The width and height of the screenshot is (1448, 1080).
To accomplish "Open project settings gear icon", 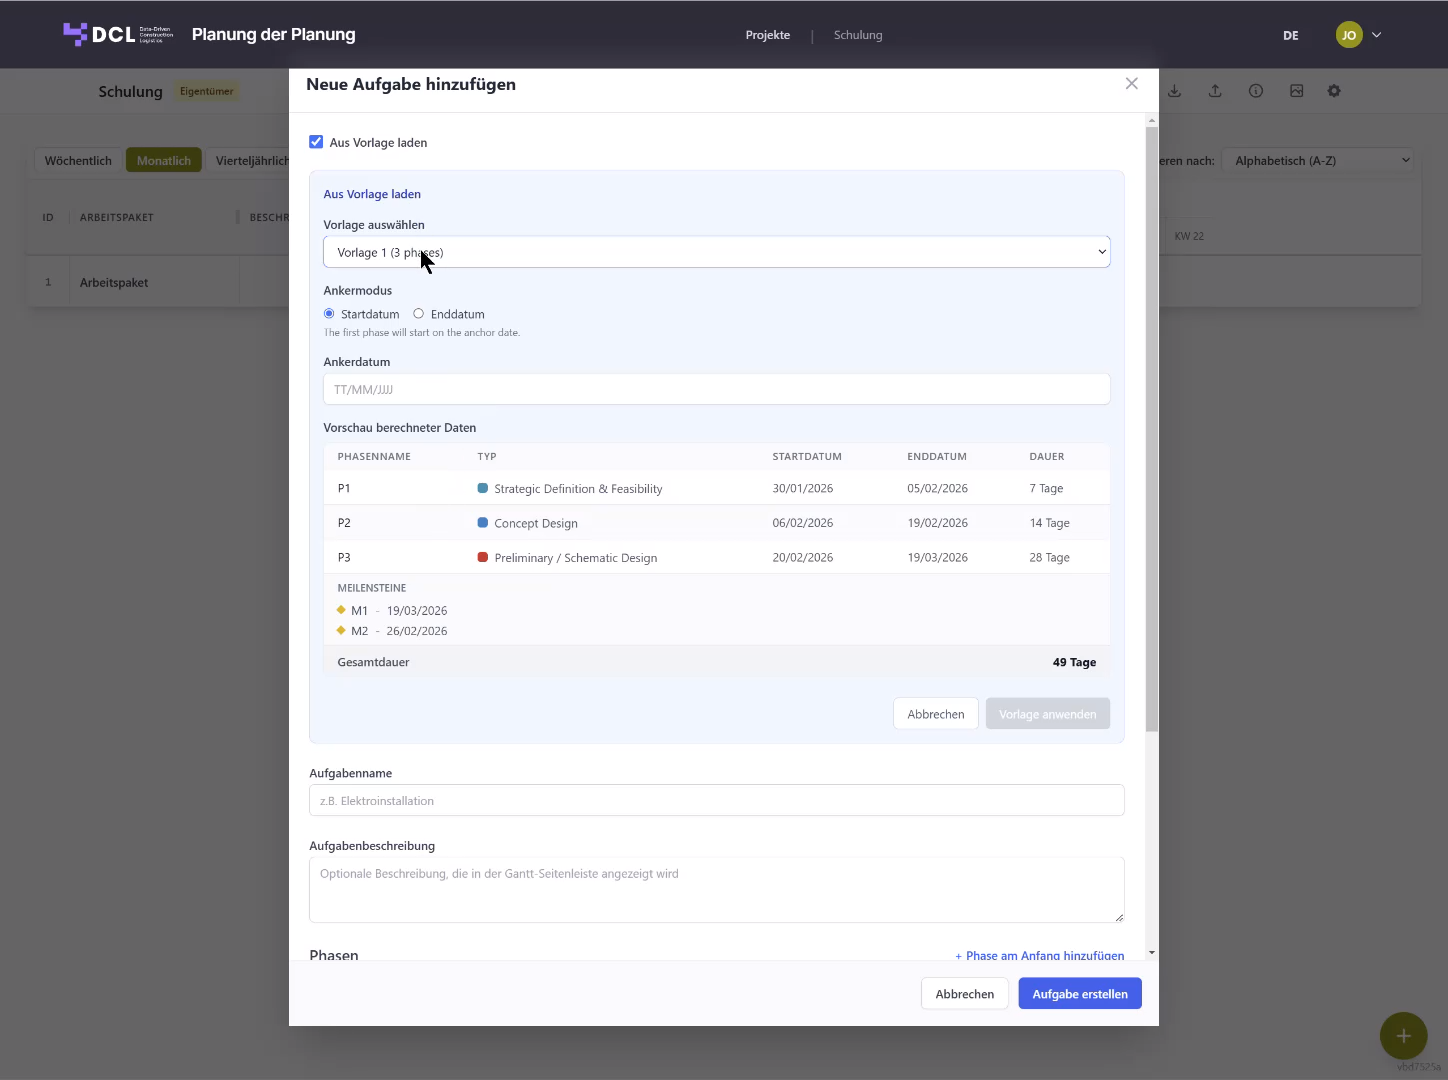I will click(1334, 91).
